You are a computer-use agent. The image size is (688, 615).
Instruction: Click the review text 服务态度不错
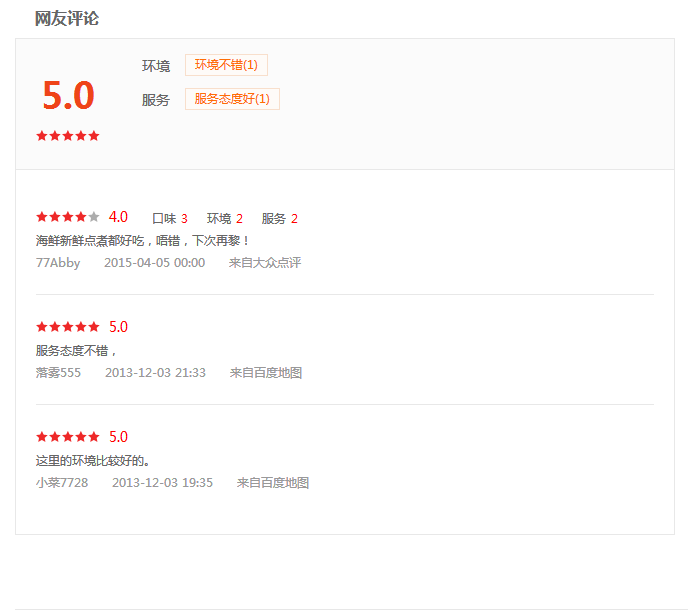pyautogui.click(x=77, y=351)
